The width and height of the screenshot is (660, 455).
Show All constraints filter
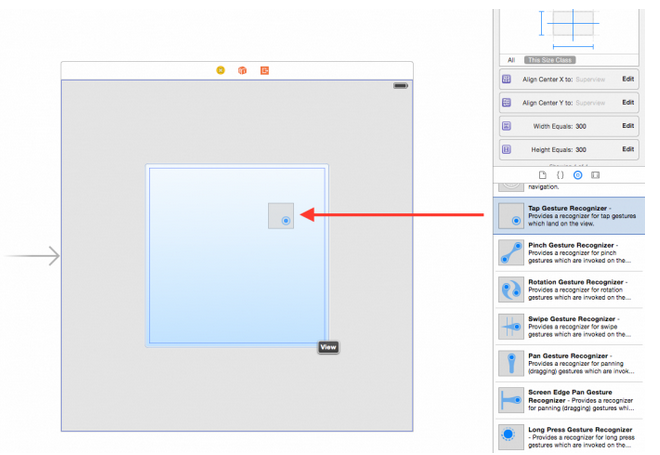point(511,60)
